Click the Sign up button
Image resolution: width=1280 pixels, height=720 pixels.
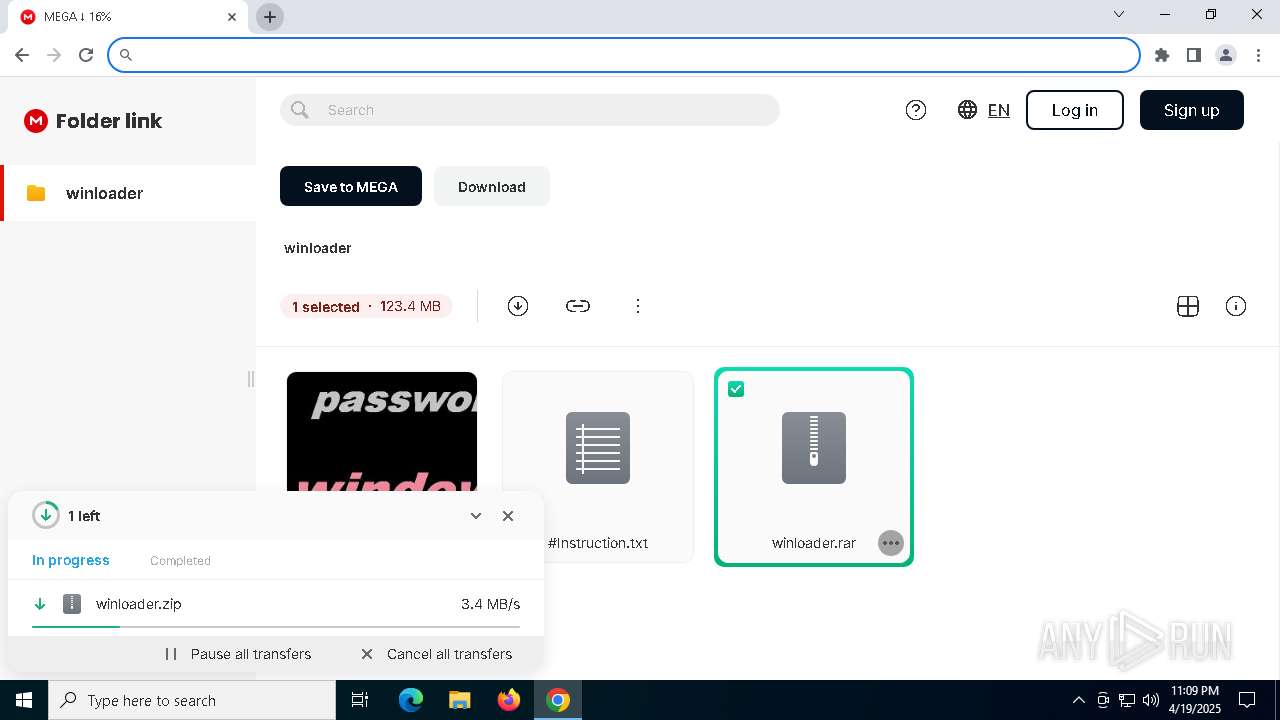(x=1192, y=110)
